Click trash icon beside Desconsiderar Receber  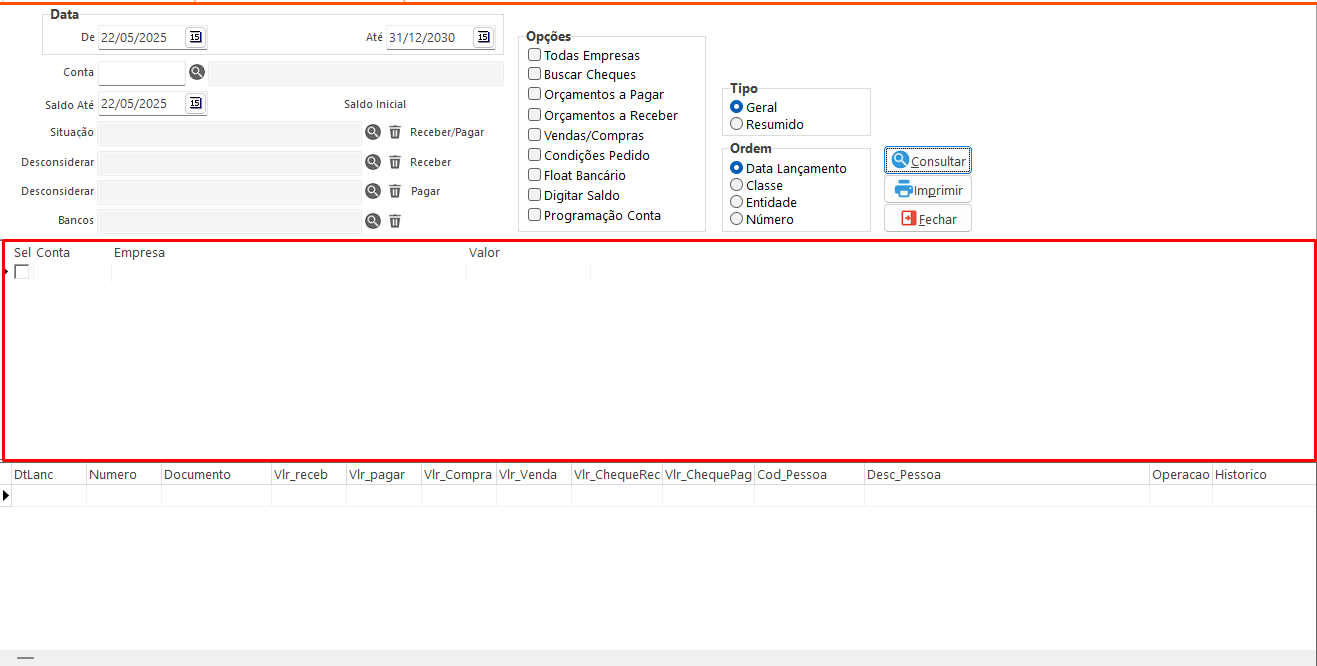[395, 162]
